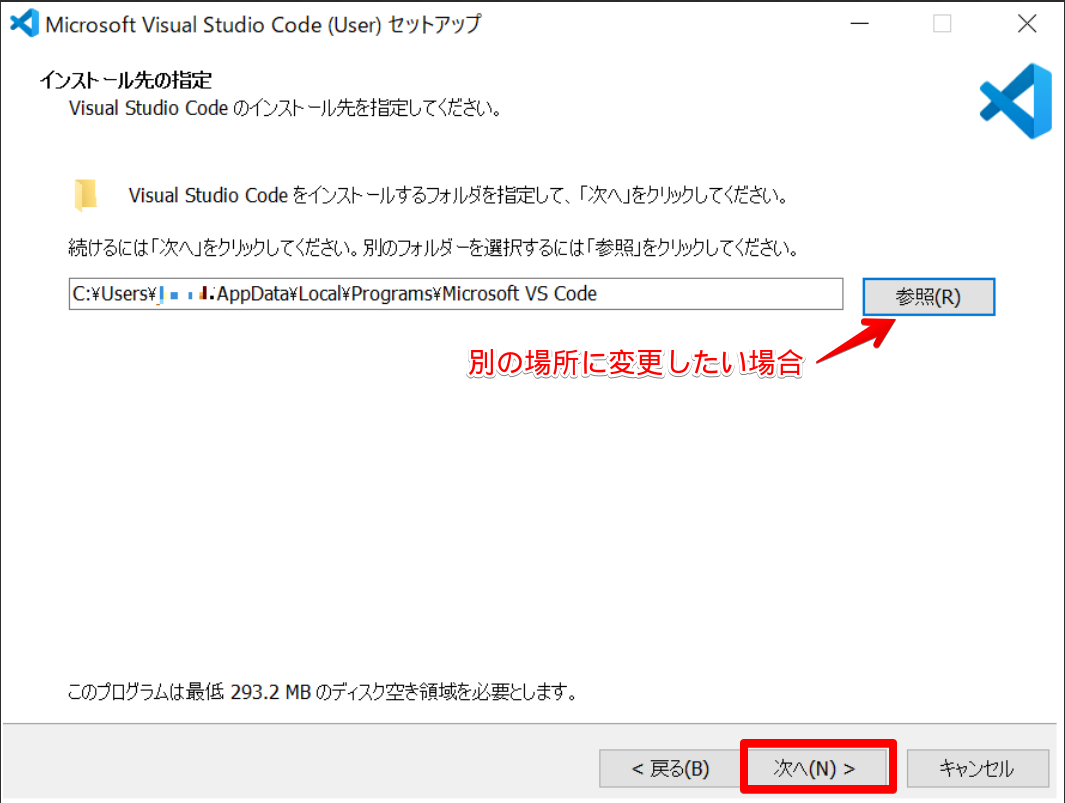This screenshot has height=803, width=1065.
Task: Close the setup window
Action: coord(1027,24)
